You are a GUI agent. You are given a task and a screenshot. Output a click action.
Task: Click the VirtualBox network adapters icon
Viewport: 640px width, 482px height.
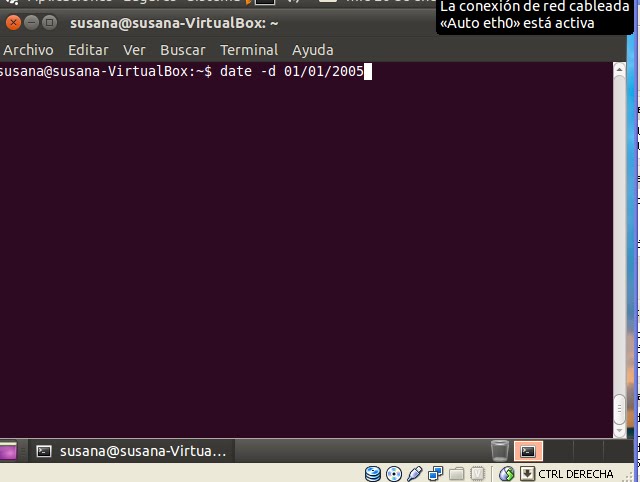436,474
